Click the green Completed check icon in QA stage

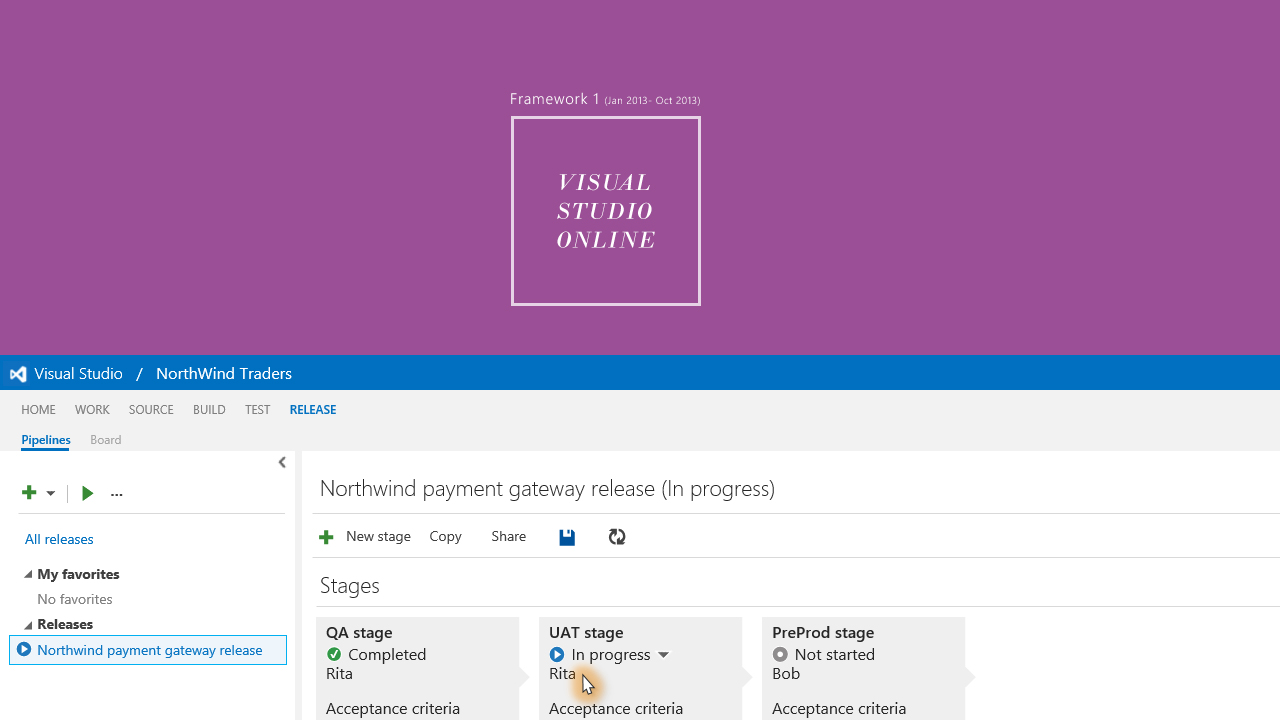(334, 654)
